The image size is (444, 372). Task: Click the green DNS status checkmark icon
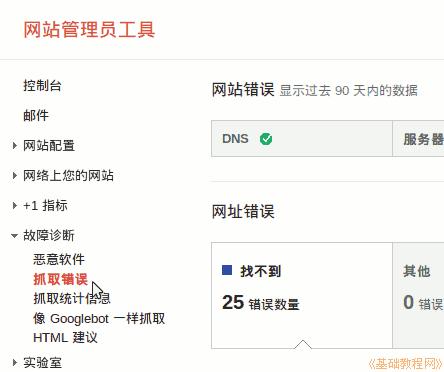pyautogui.click(x=266, y=139)
